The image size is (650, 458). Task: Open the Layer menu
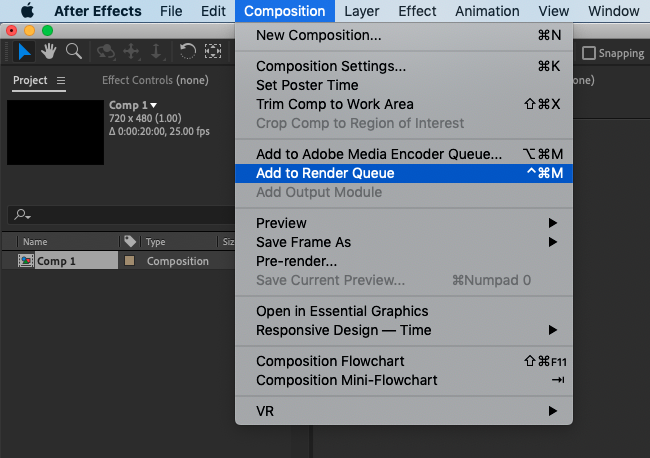click(x=361, y=11)
